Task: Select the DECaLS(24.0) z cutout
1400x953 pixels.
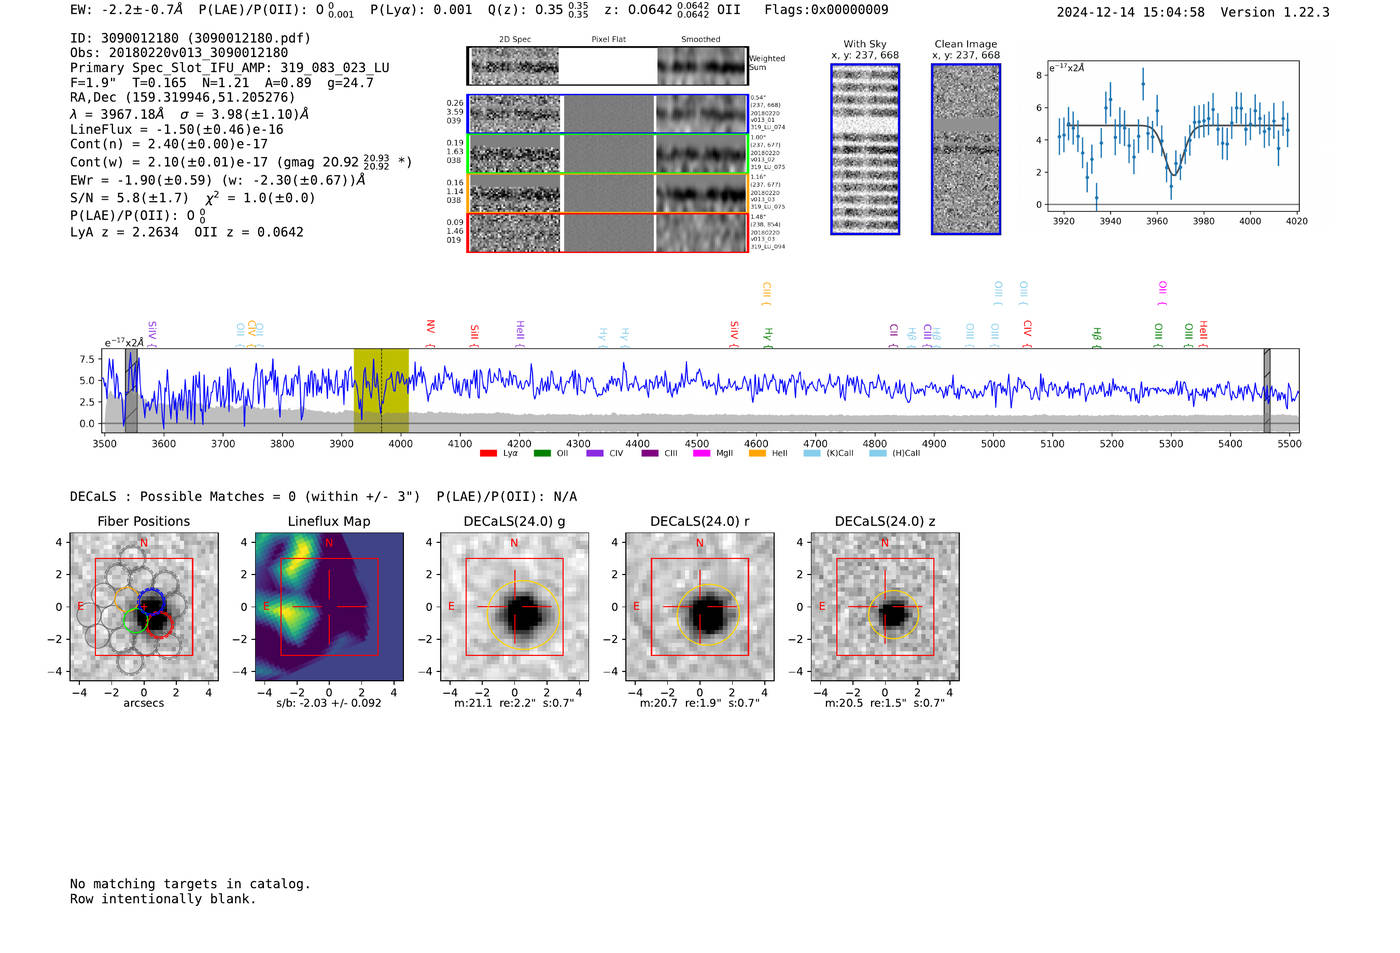Action: [x=885, y=606]
